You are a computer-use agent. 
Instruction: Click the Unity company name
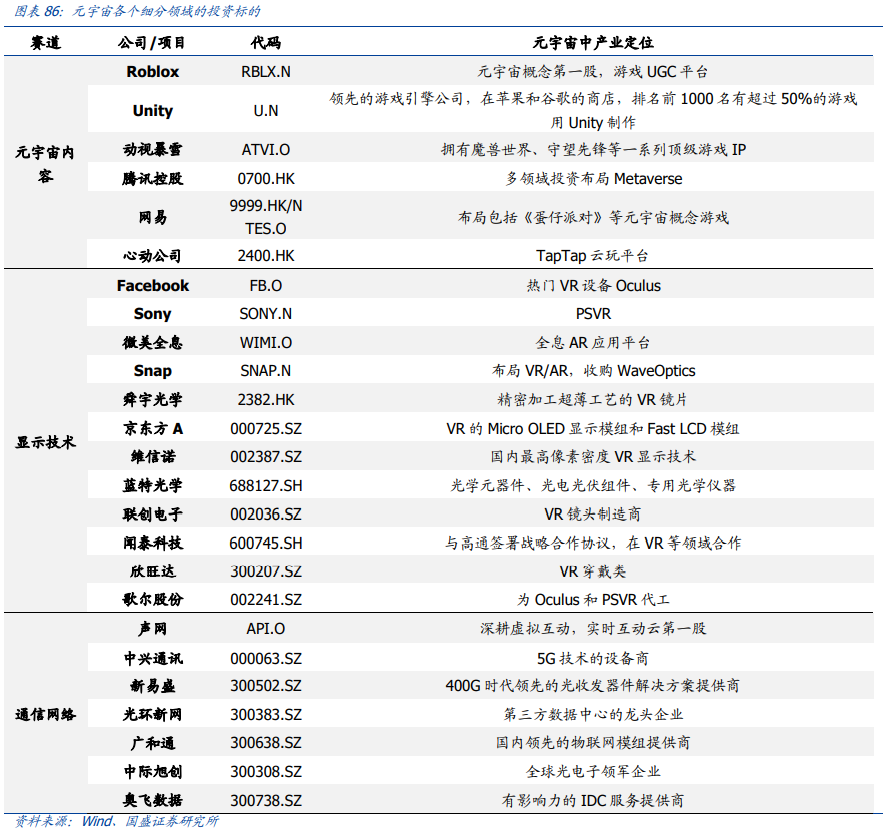pyautogui.click(x=152, y=110)
